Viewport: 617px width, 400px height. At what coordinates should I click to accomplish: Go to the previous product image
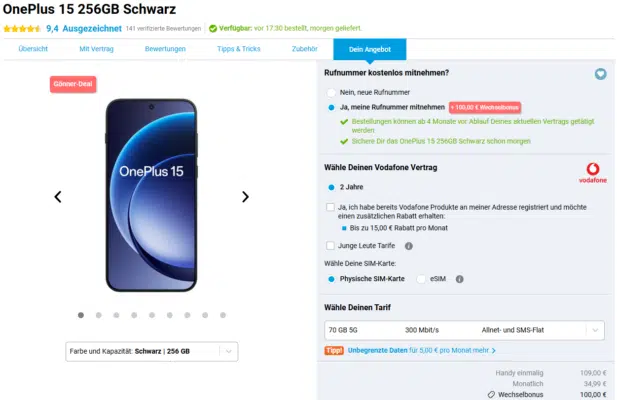point(58,197)
